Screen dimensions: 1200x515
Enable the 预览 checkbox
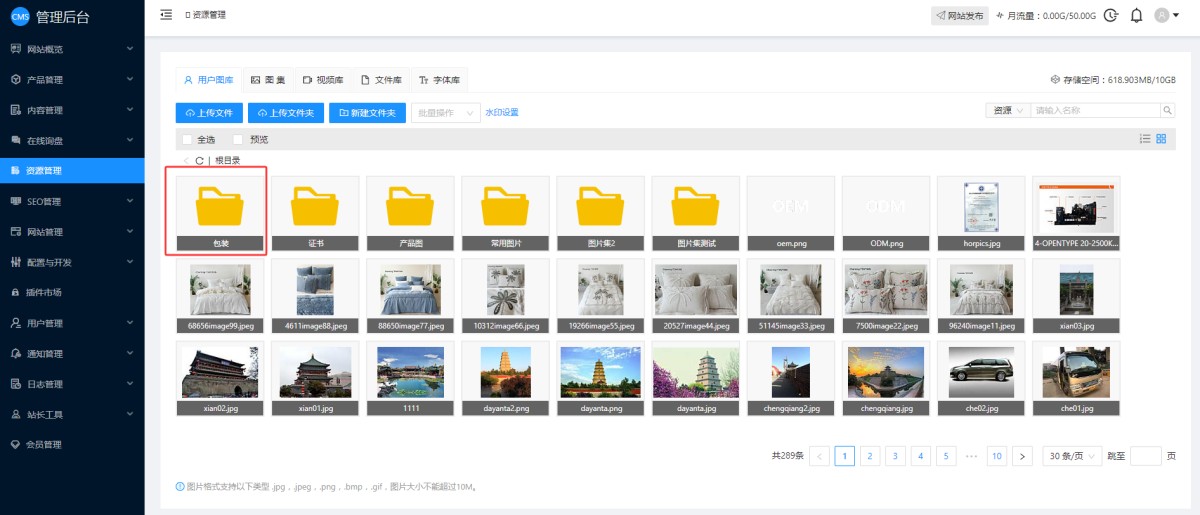point(238,140)
